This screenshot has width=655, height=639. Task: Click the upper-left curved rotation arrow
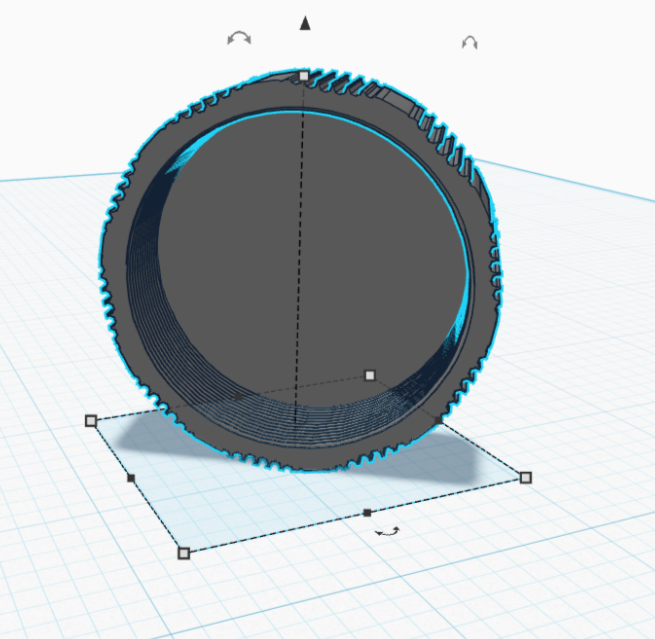click(239, 38)
